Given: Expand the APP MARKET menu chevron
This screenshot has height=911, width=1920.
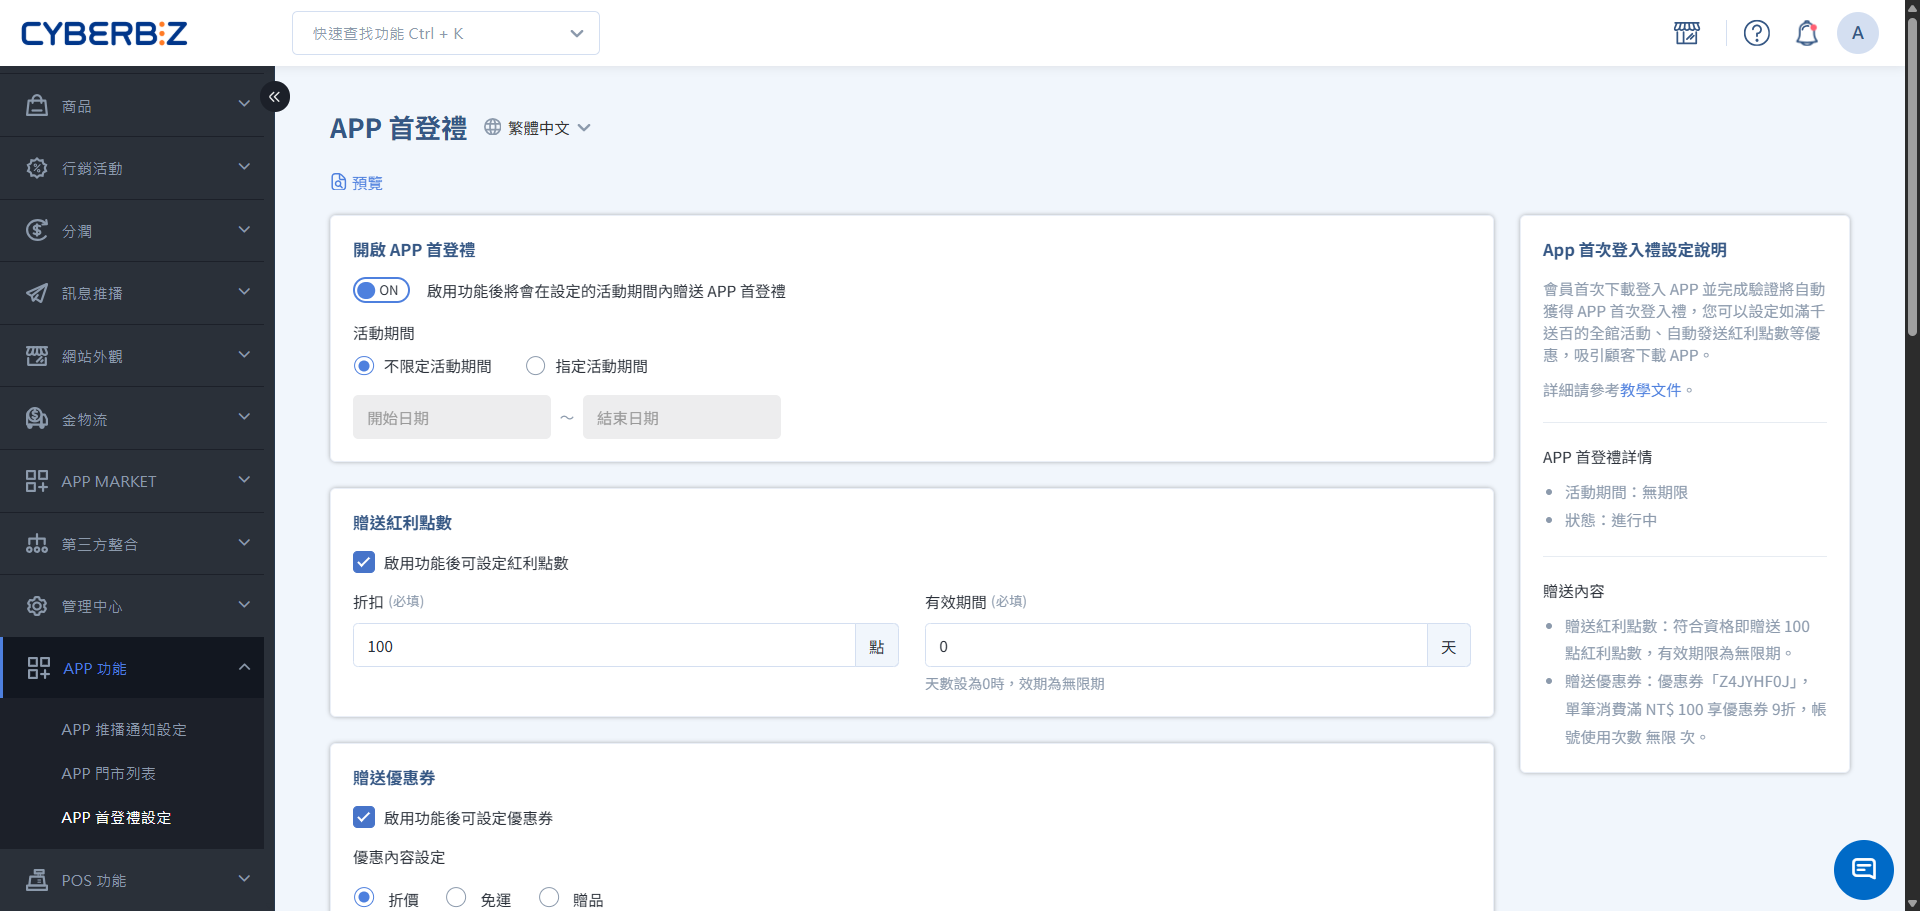Looking at the screenshot, I should click(x=244, y=479).
